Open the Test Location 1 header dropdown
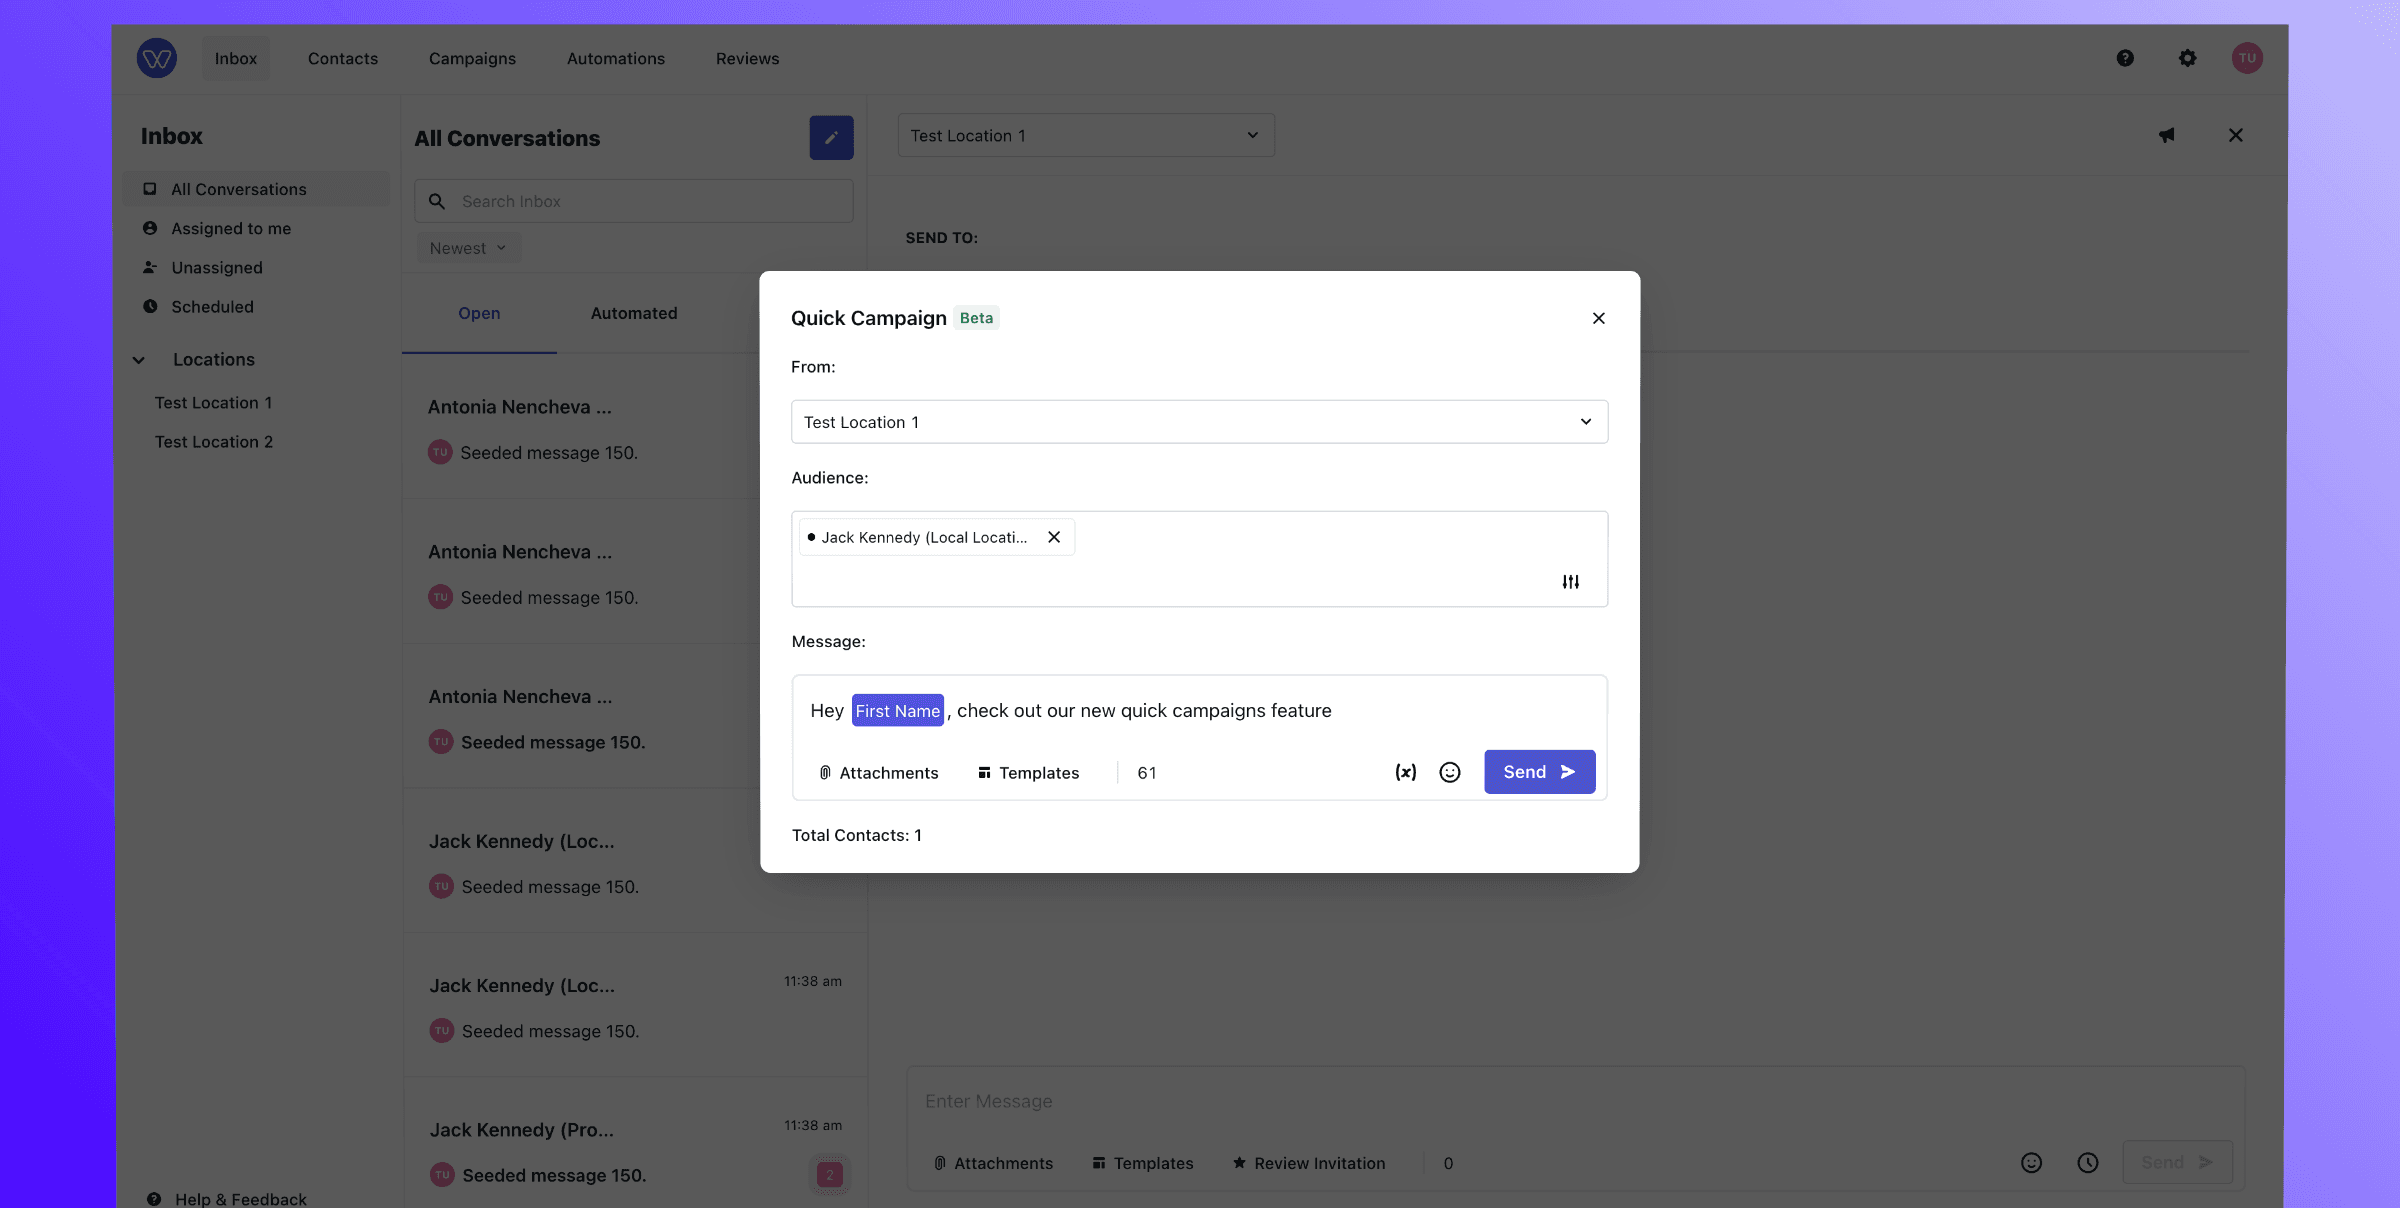 (1085, 136)
